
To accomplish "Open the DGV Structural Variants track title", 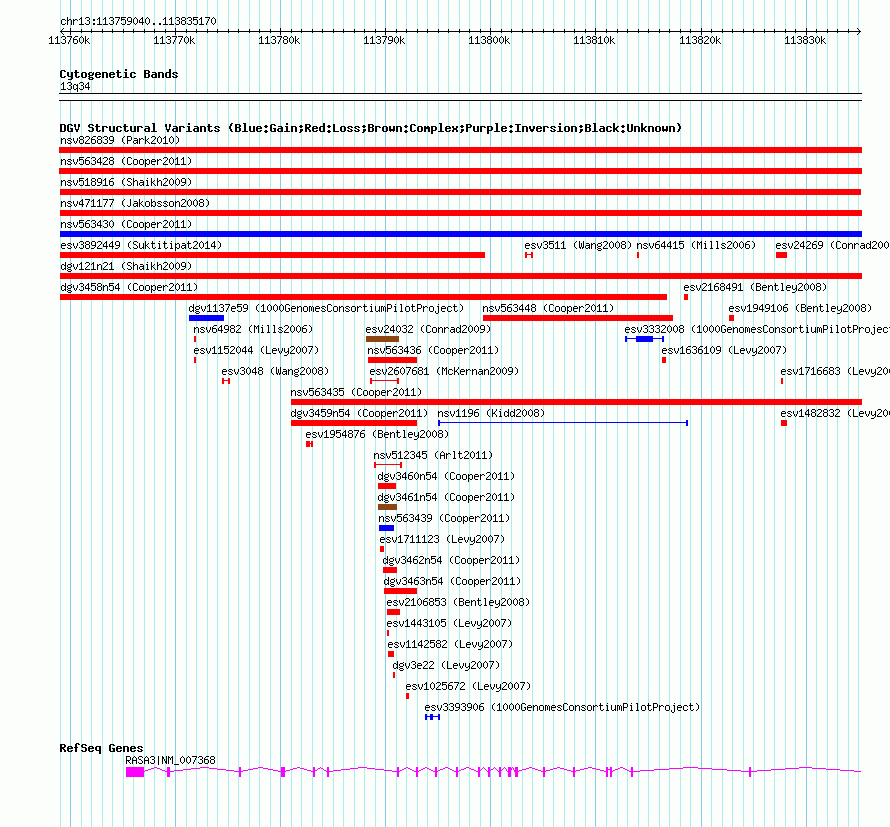I will click(371, 128).
